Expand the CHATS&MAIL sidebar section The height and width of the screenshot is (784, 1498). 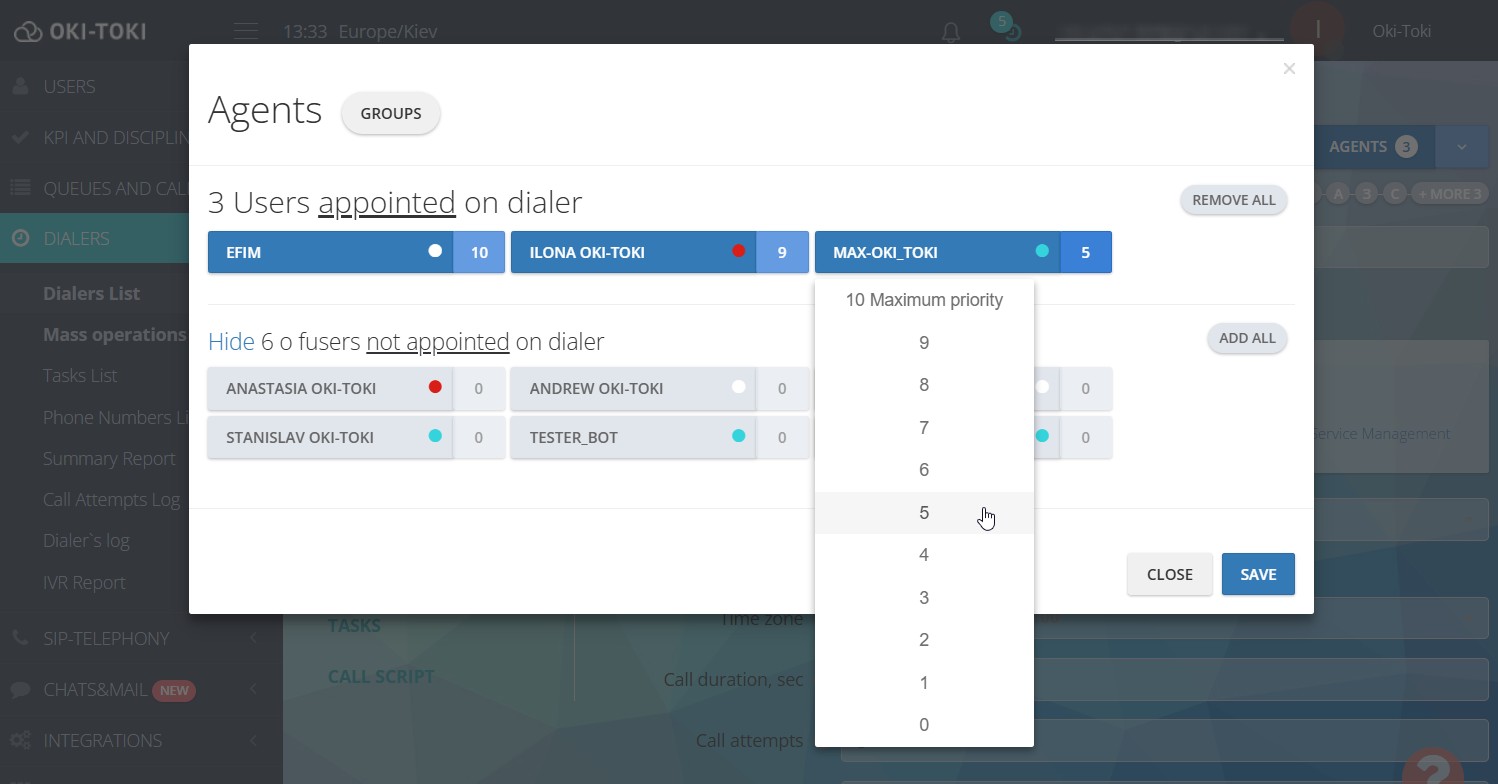tap(141, 689)
